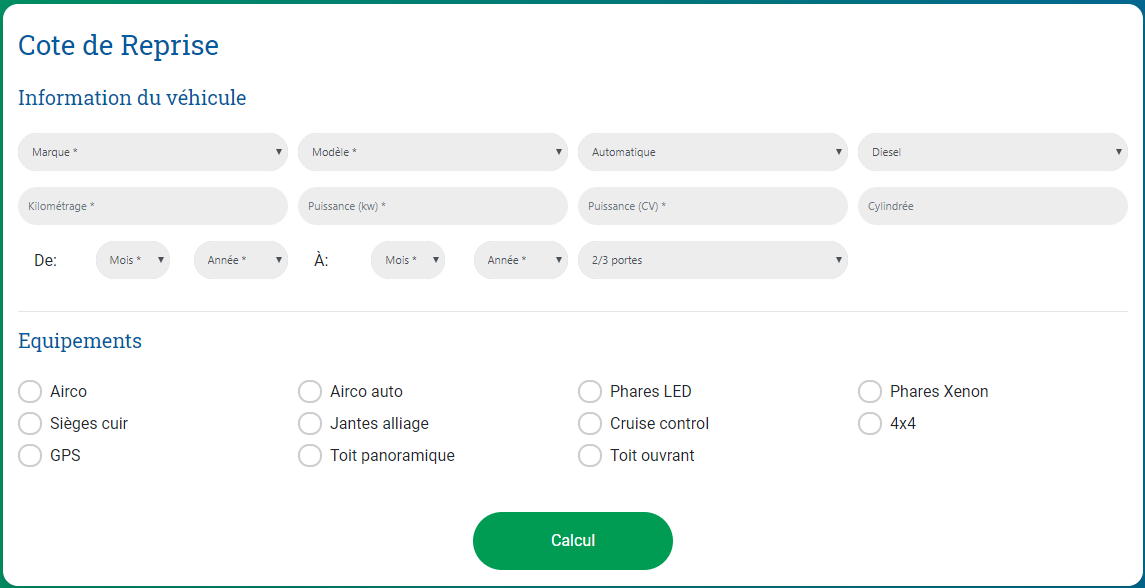Select the 2/3 portes dropdown
Screen dimensions: 1145x588
tap(713, 260)
